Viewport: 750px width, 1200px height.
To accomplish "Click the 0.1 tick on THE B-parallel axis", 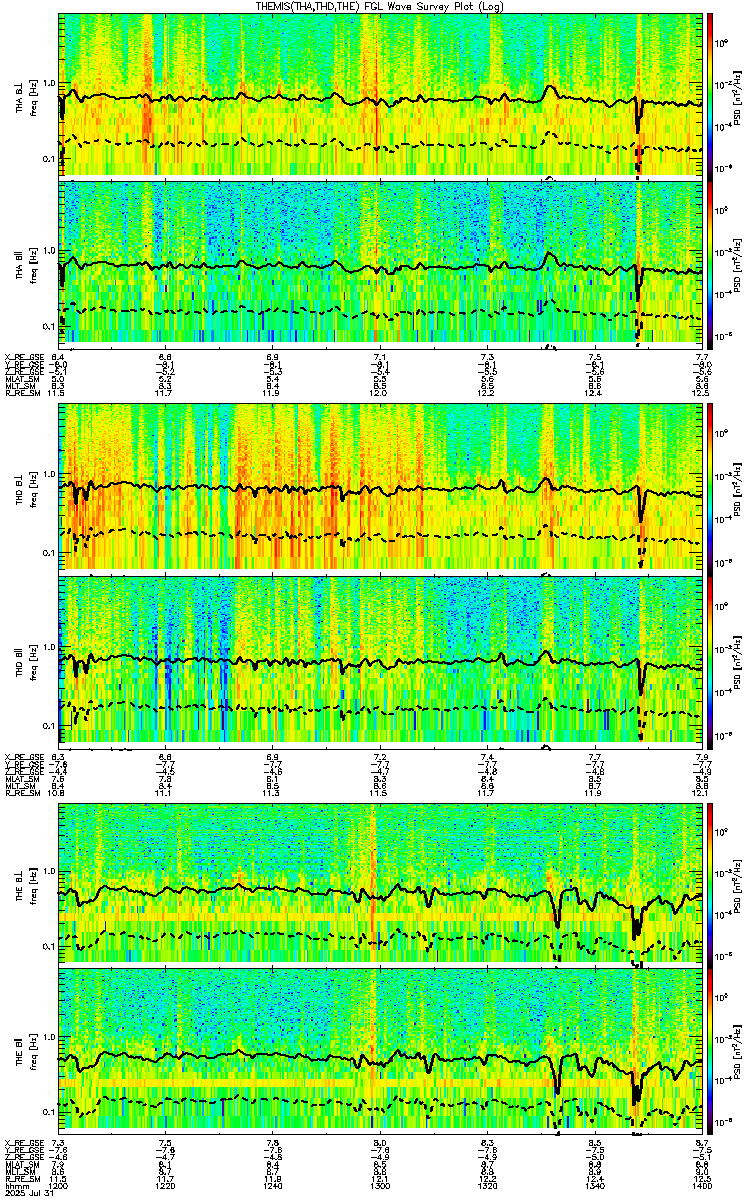I will point(49,1111).
